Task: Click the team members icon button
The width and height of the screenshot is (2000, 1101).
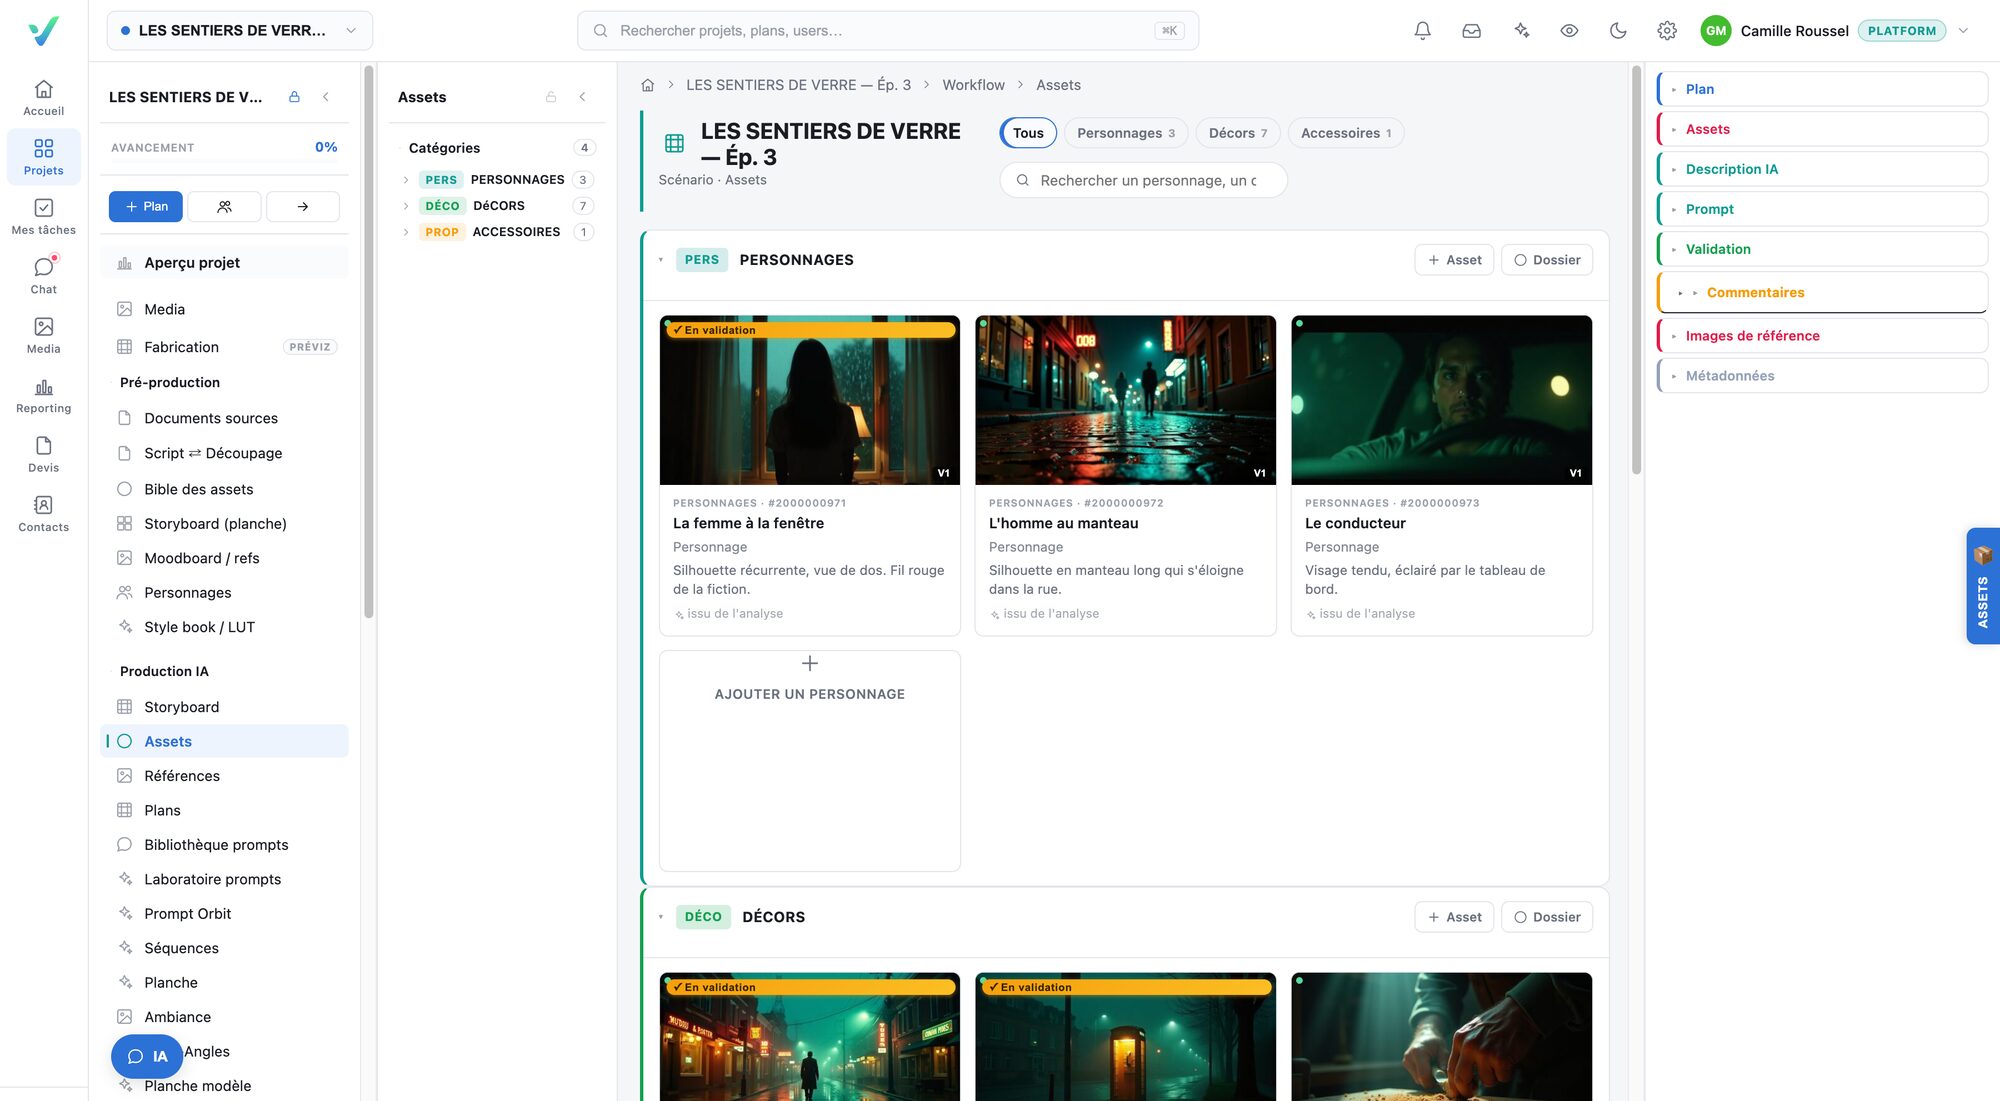Action: click(224, 206)
